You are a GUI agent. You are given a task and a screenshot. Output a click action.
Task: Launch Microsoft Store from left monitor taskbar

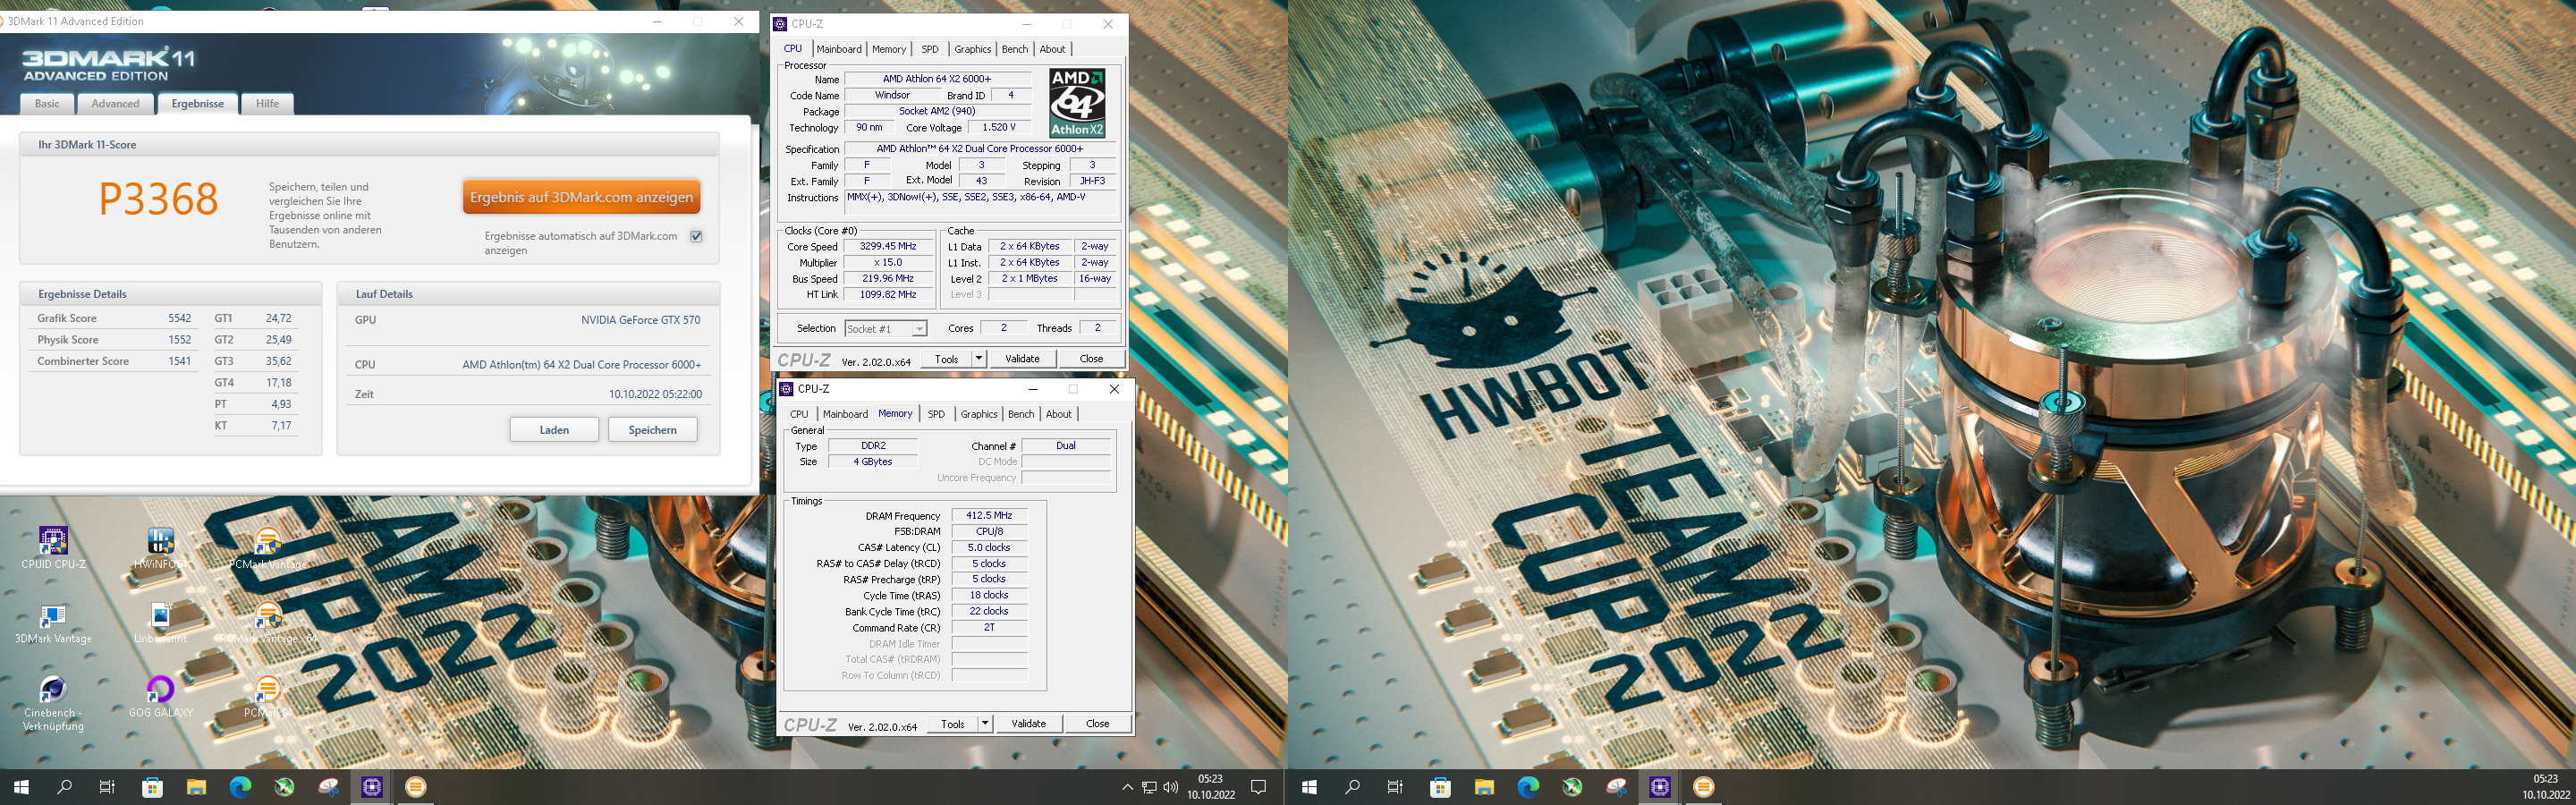[x=152, y=787]
